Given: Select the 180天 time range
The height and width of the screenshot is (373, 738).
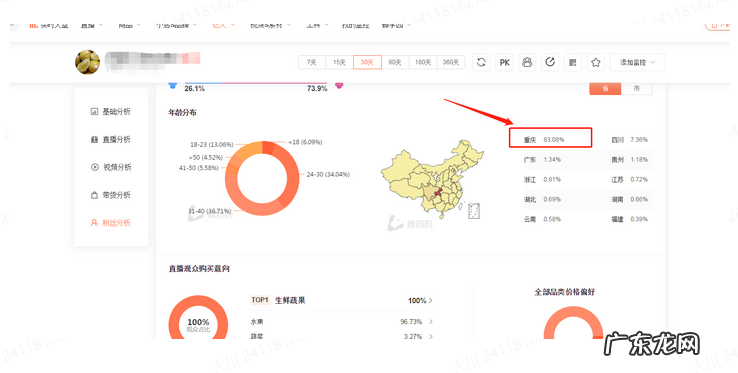Looking at the screenshot, I should (x=423, y=62).
